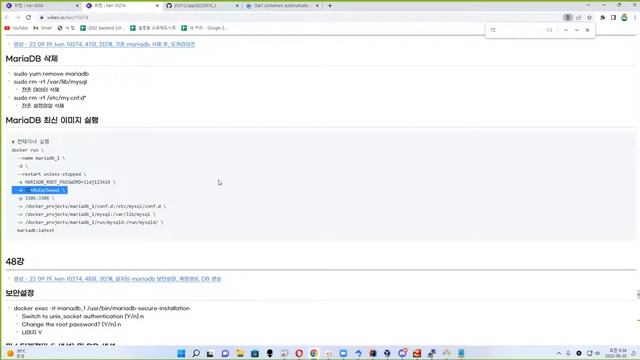Viewport: 640px width, 360px height.
Task: Jump to next find-in-page match
Action: (x=576, y=30)
